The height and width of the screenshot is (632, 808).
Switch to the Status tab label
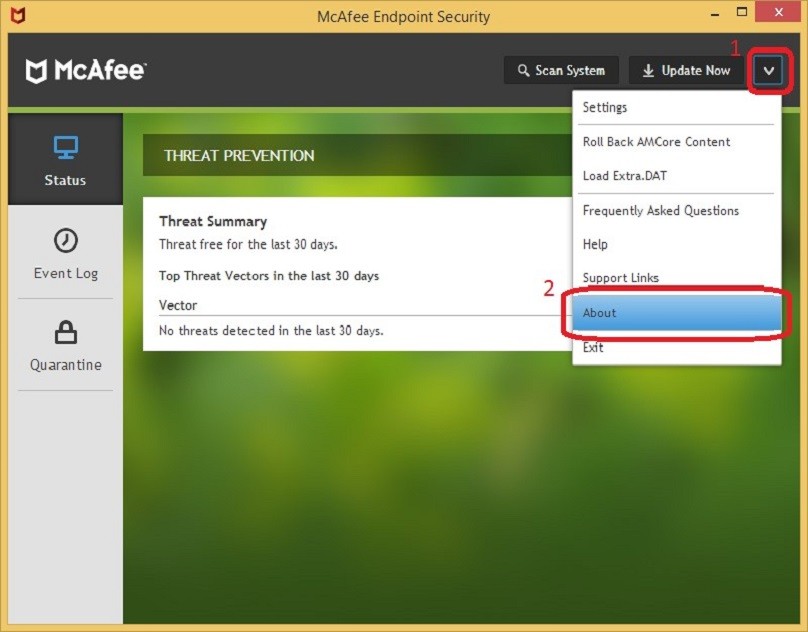65,180
